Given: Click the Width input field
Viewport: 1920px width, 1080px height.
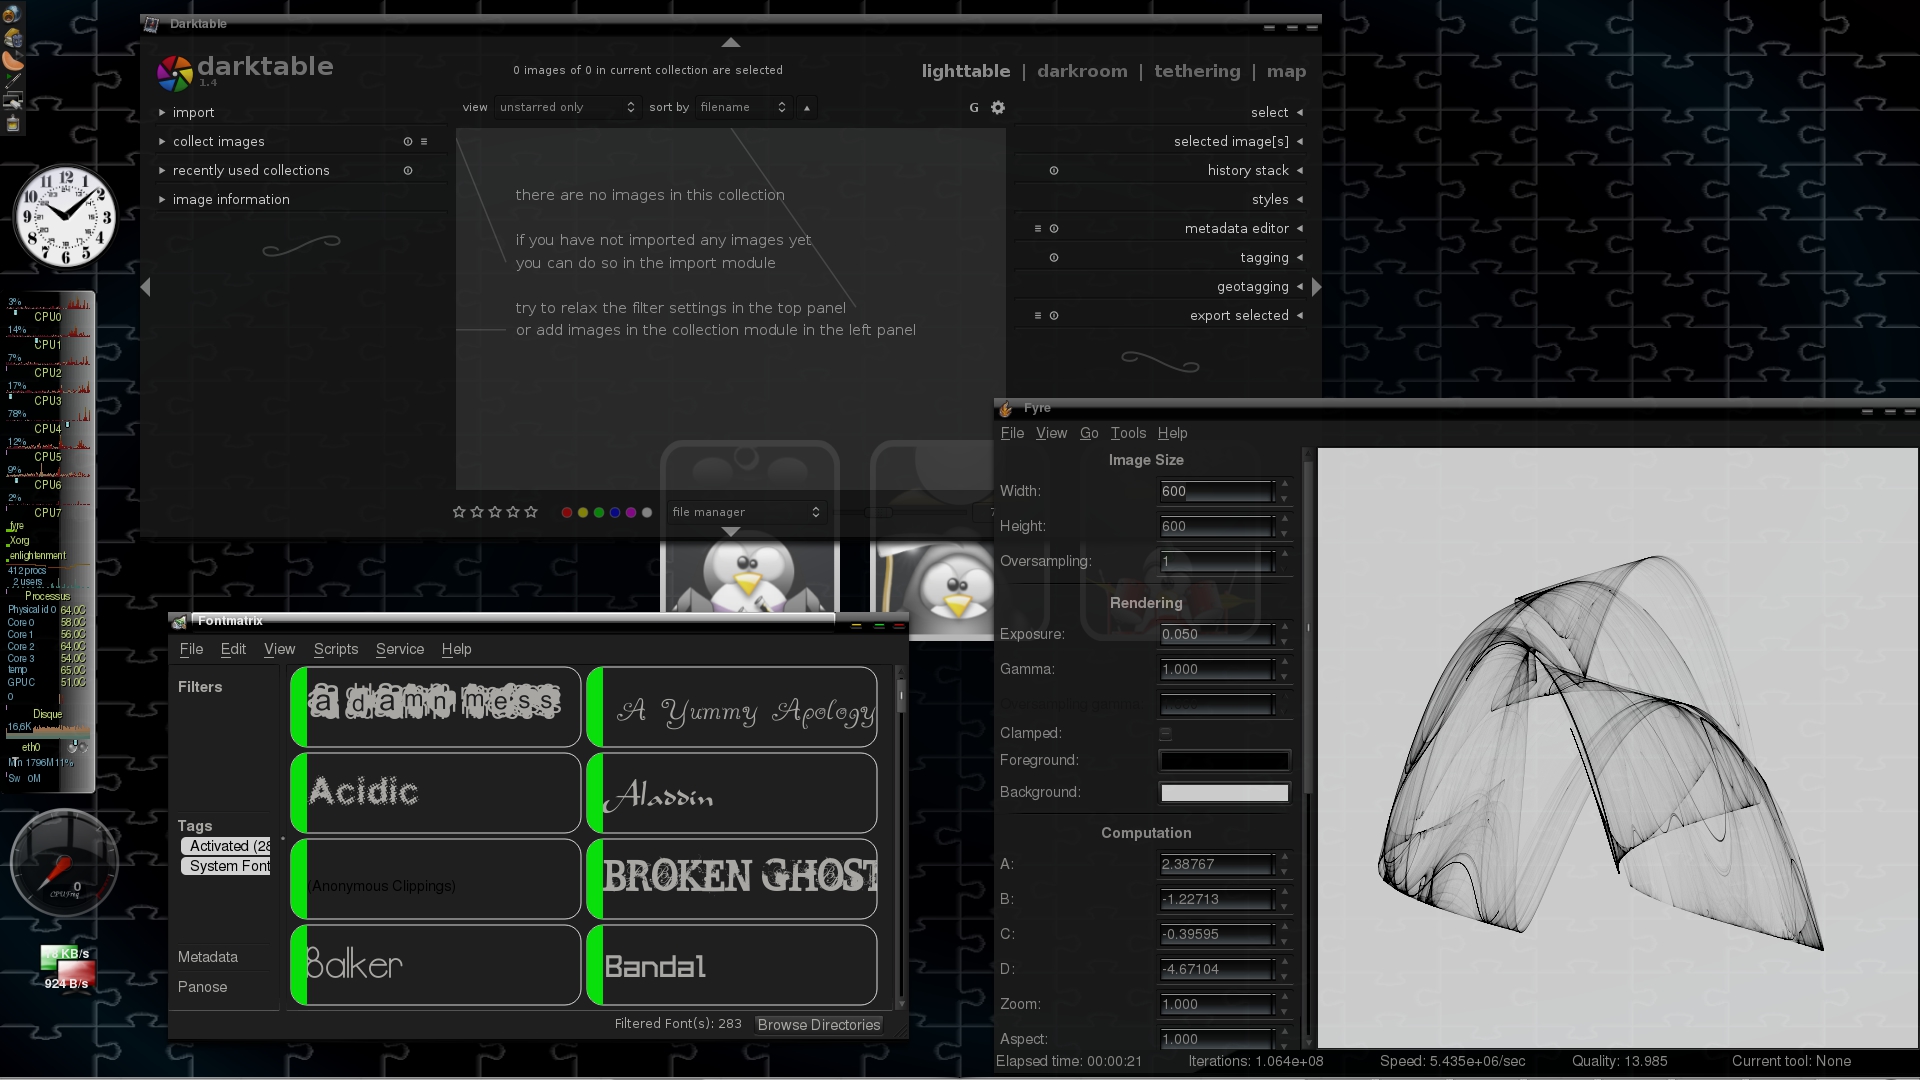Looking at the screenshot, I should click(x=1216, y=491).
